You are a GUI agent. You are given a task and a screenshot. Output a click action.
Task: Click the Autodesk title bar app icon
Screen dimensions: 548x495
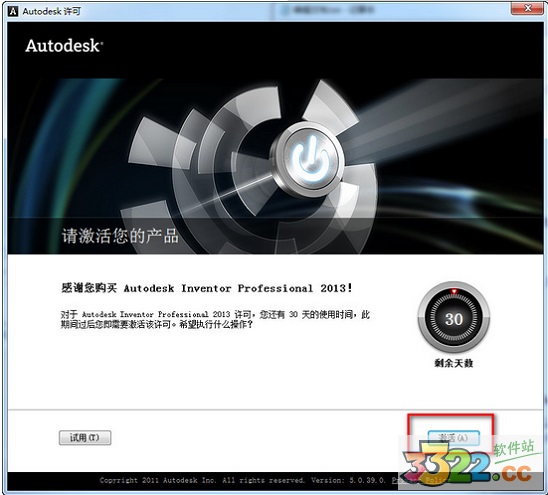13,11
